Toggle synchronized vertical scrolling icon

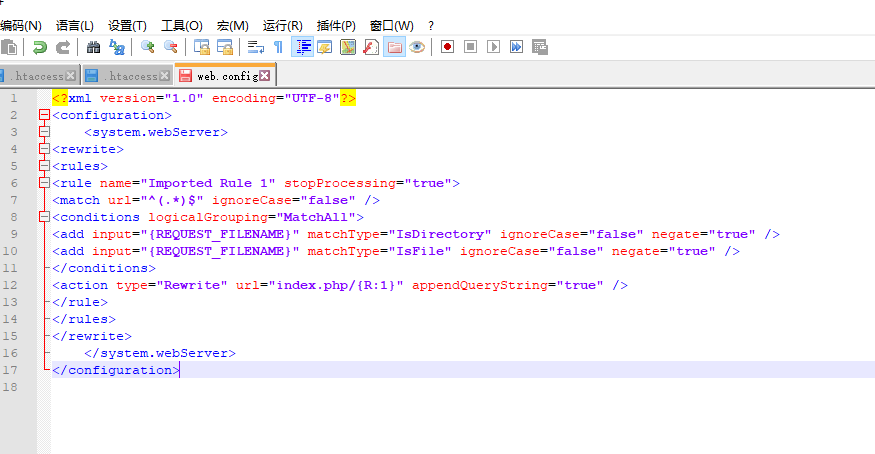click(201, 47)
